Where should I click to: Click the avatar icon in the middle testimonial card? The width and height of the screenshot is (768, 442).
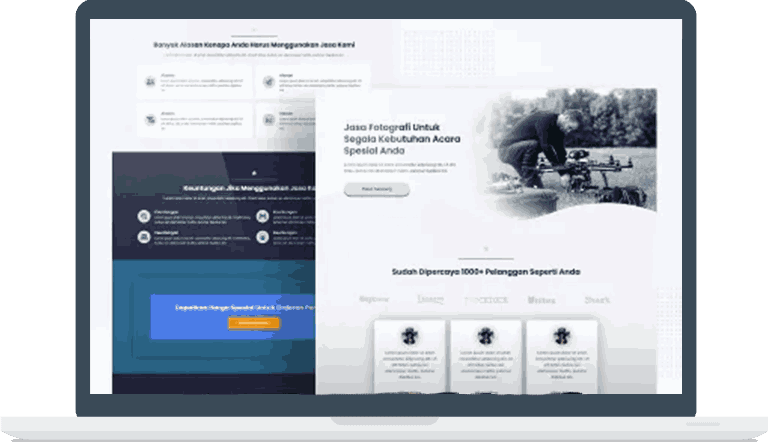coord(485,335)
